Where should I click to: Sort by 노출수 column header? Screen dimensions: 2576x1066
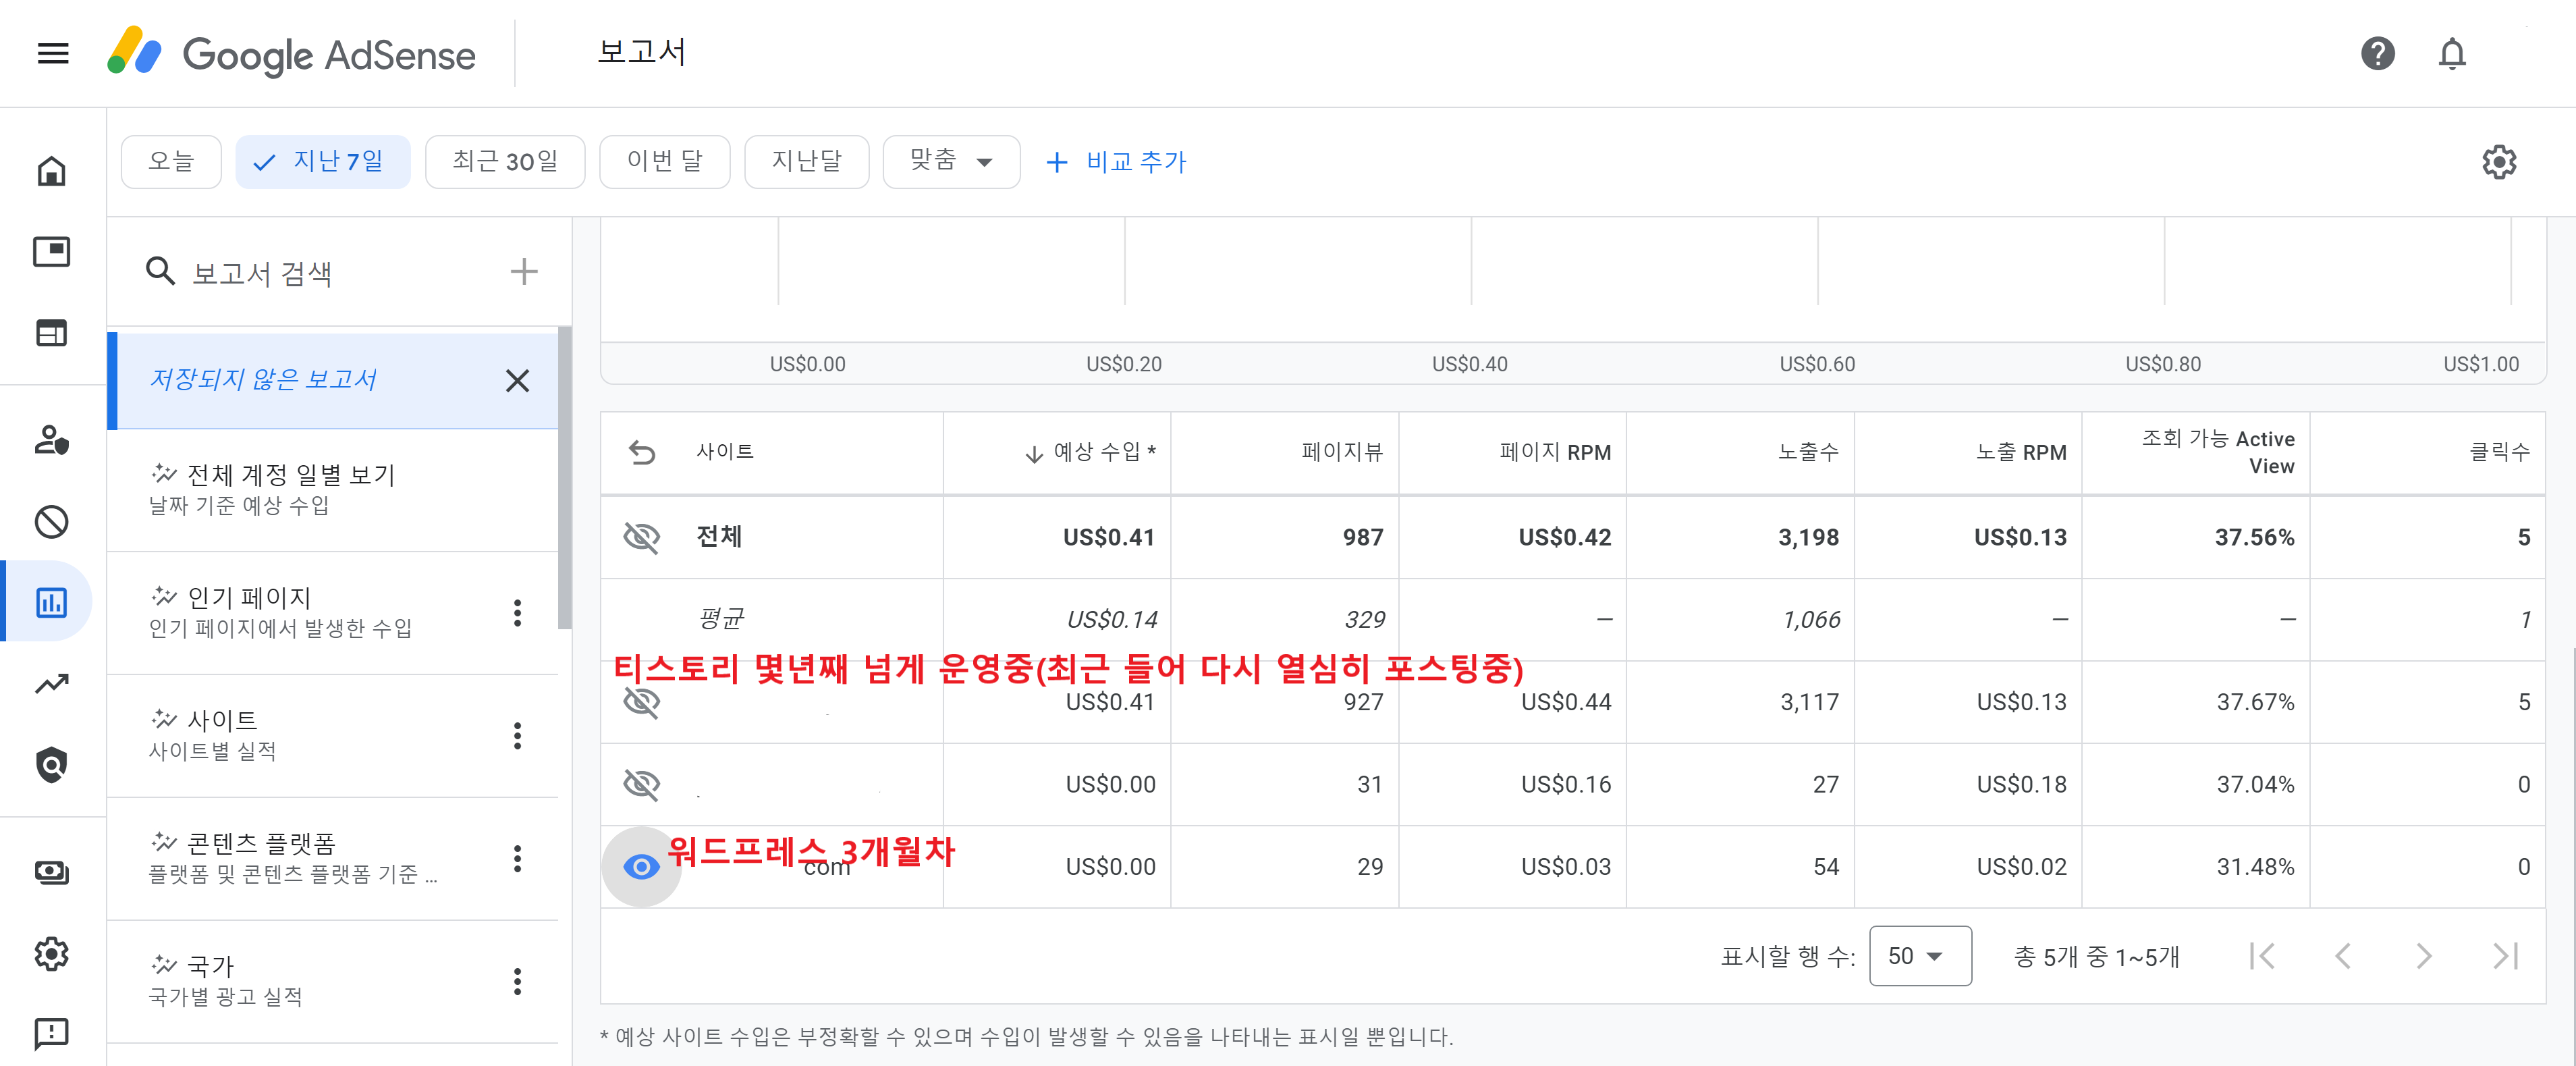pyautogui.click(x=1808, y=453)
